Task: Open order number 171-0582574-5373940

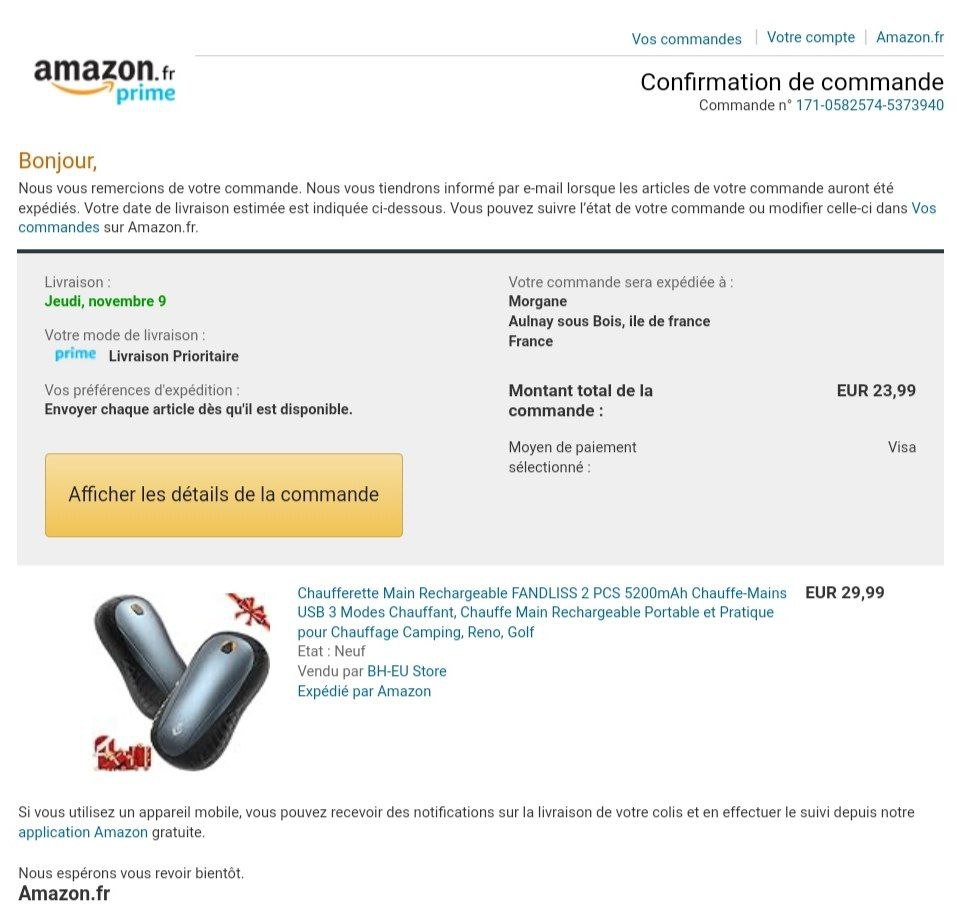Action: pos(869,105)
